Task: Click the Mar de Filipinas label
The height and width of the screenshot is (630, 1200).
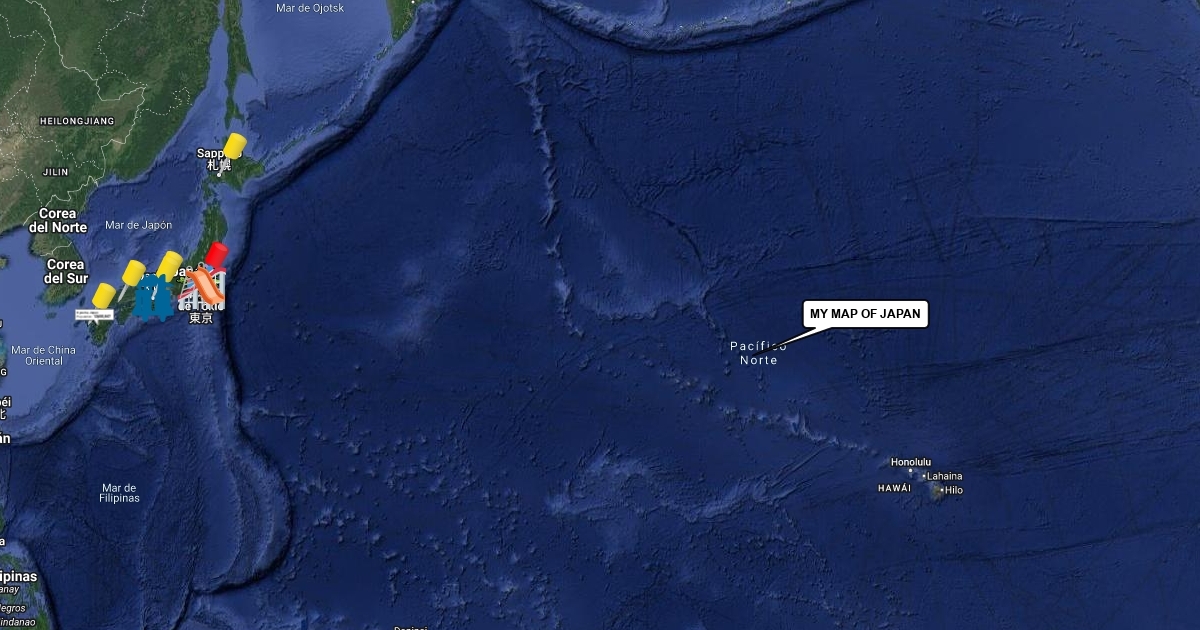Action: click(x=120, y=493)
